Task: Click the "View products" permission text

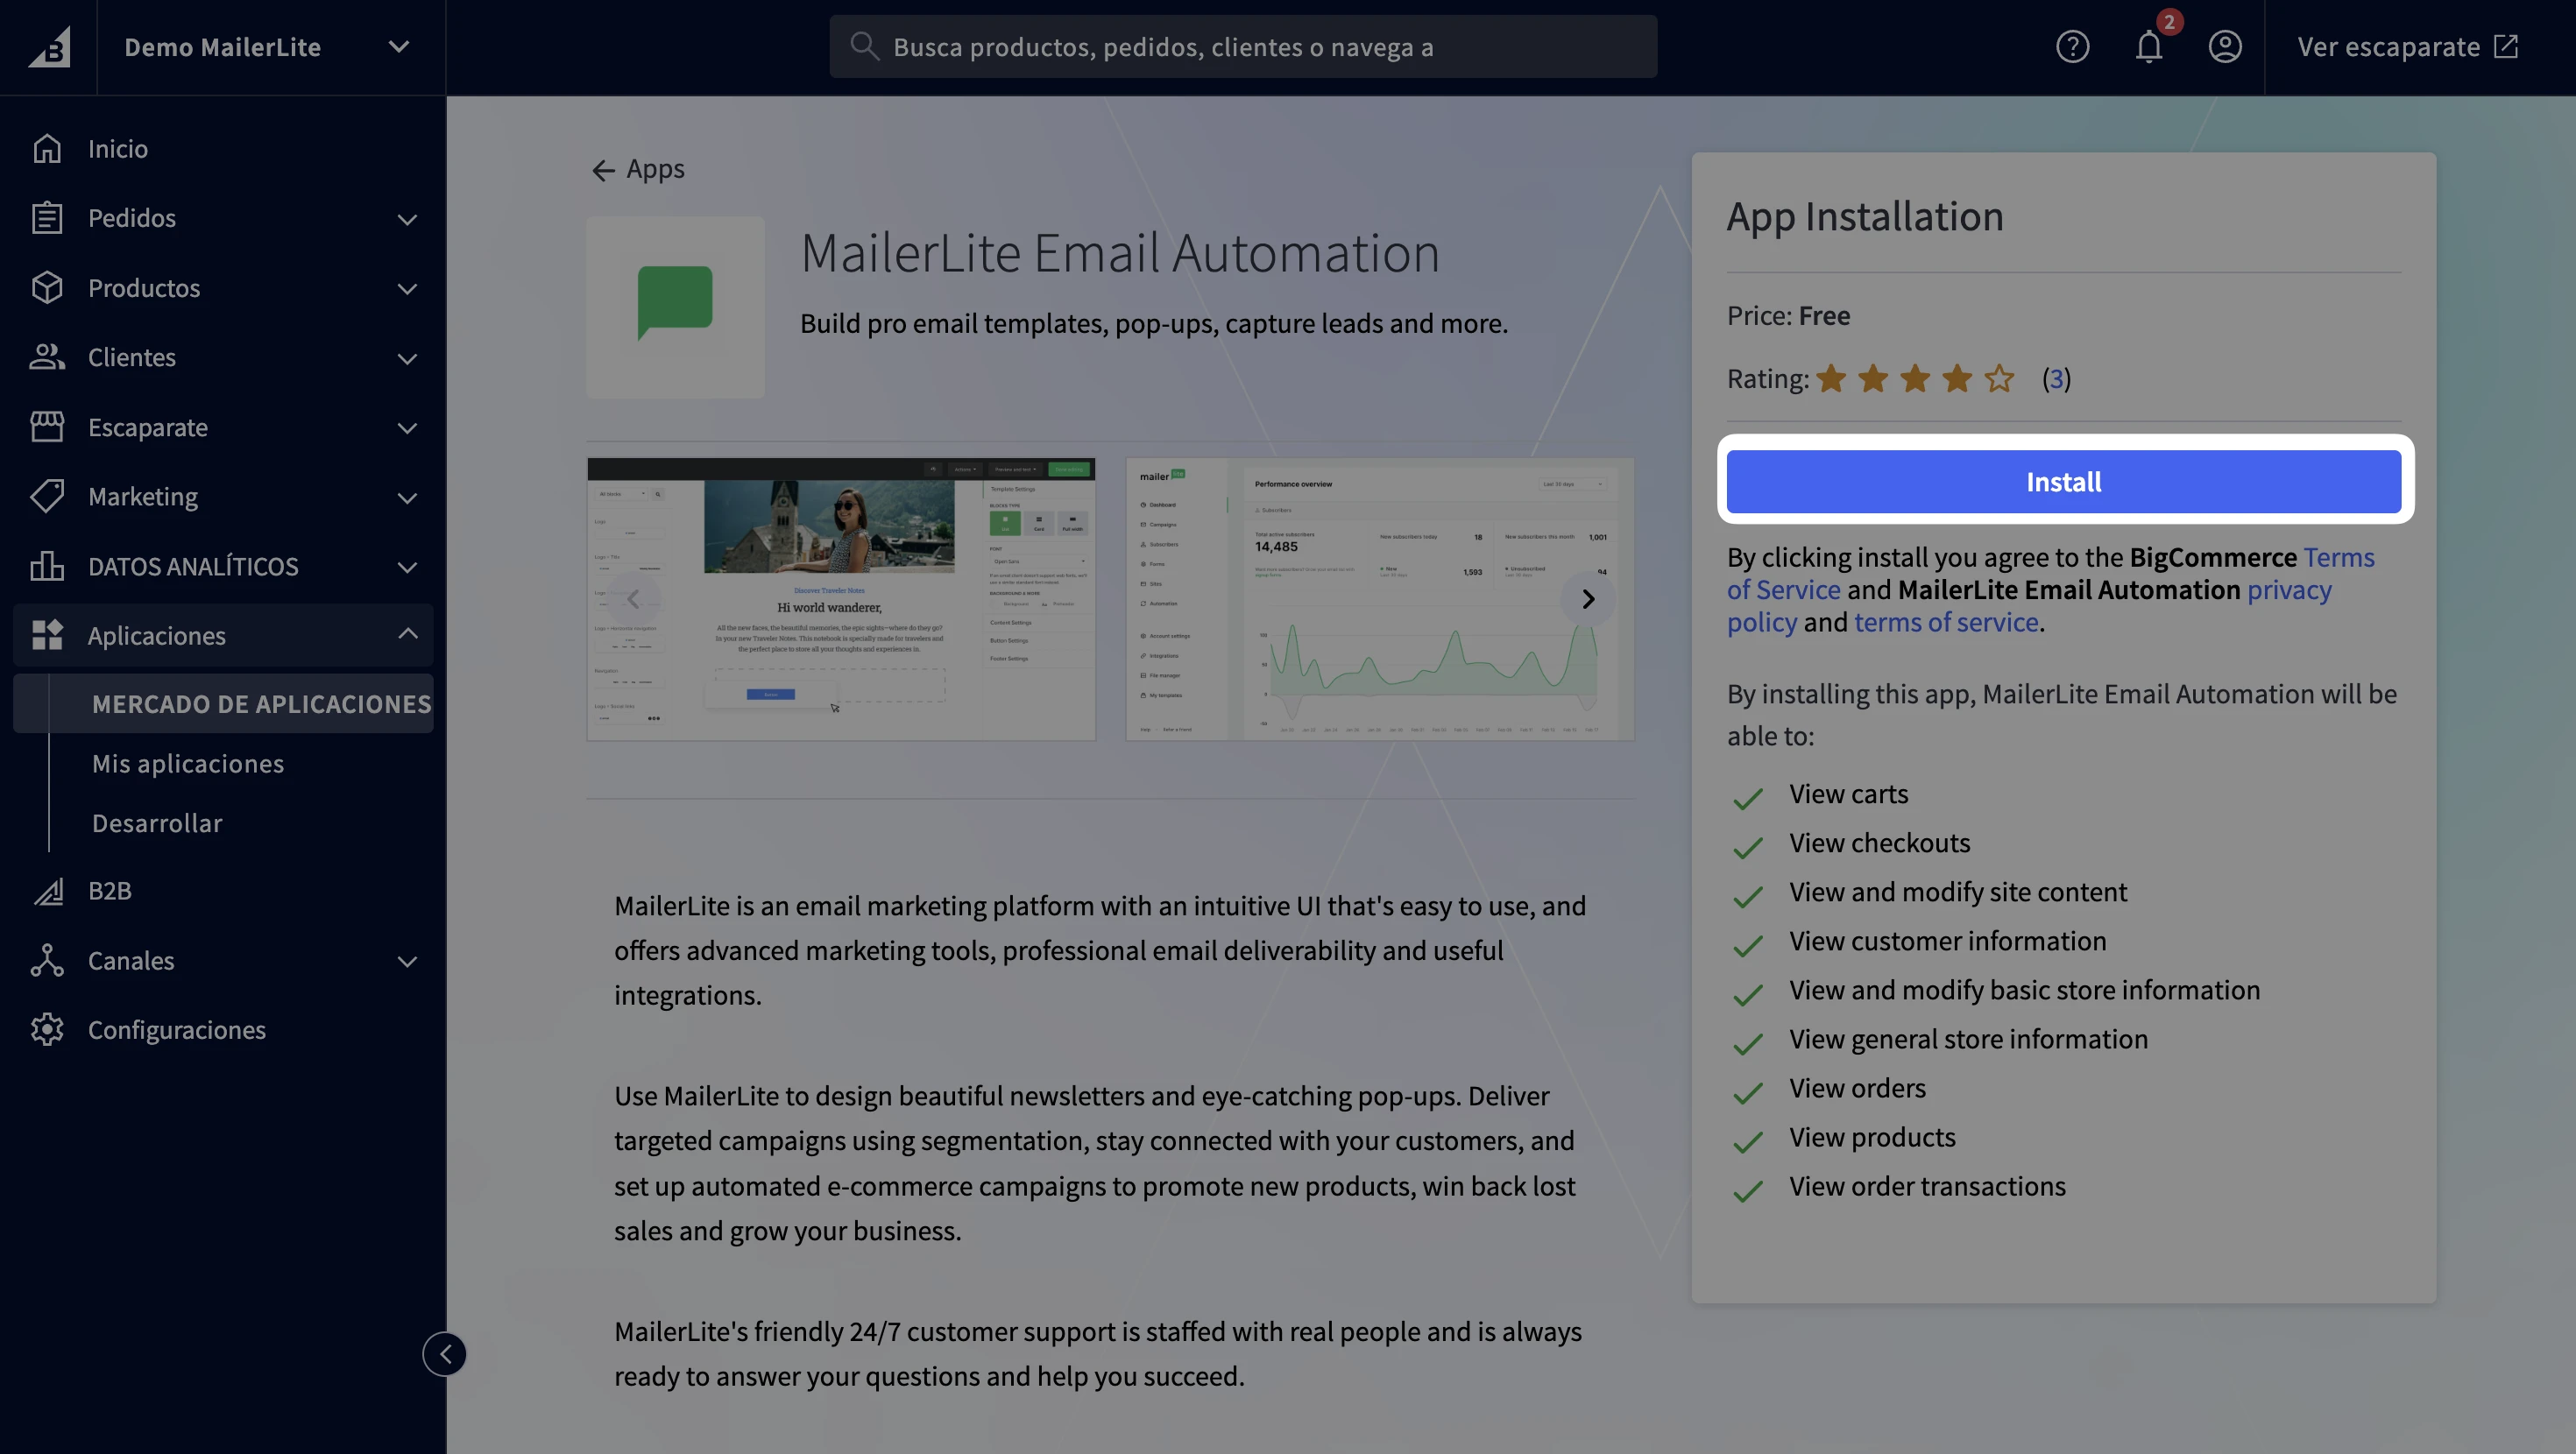Action: pos(1872,1137)
